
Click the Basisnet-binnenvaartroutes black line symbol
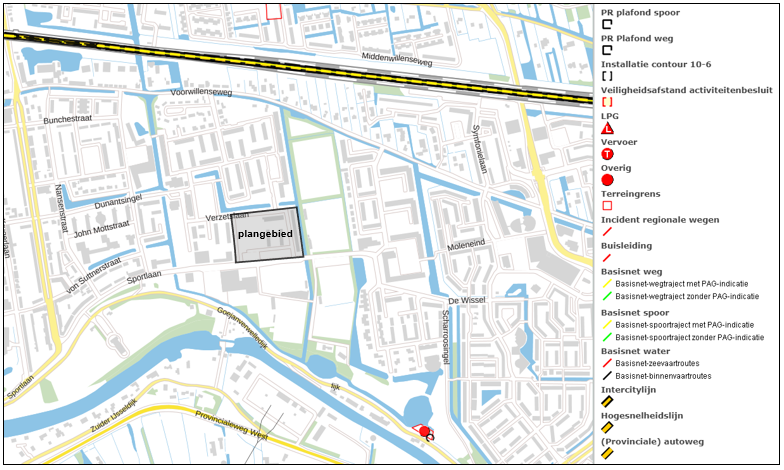(607, 376)
